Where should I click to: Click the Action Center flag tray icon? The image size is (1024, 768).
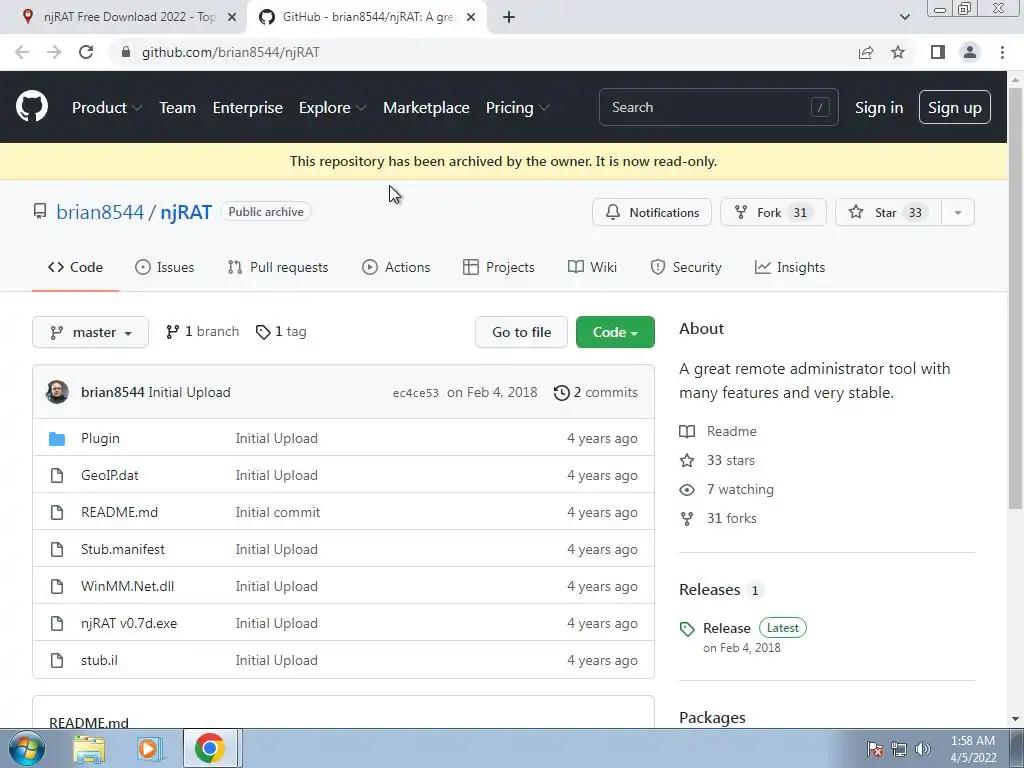874,749
